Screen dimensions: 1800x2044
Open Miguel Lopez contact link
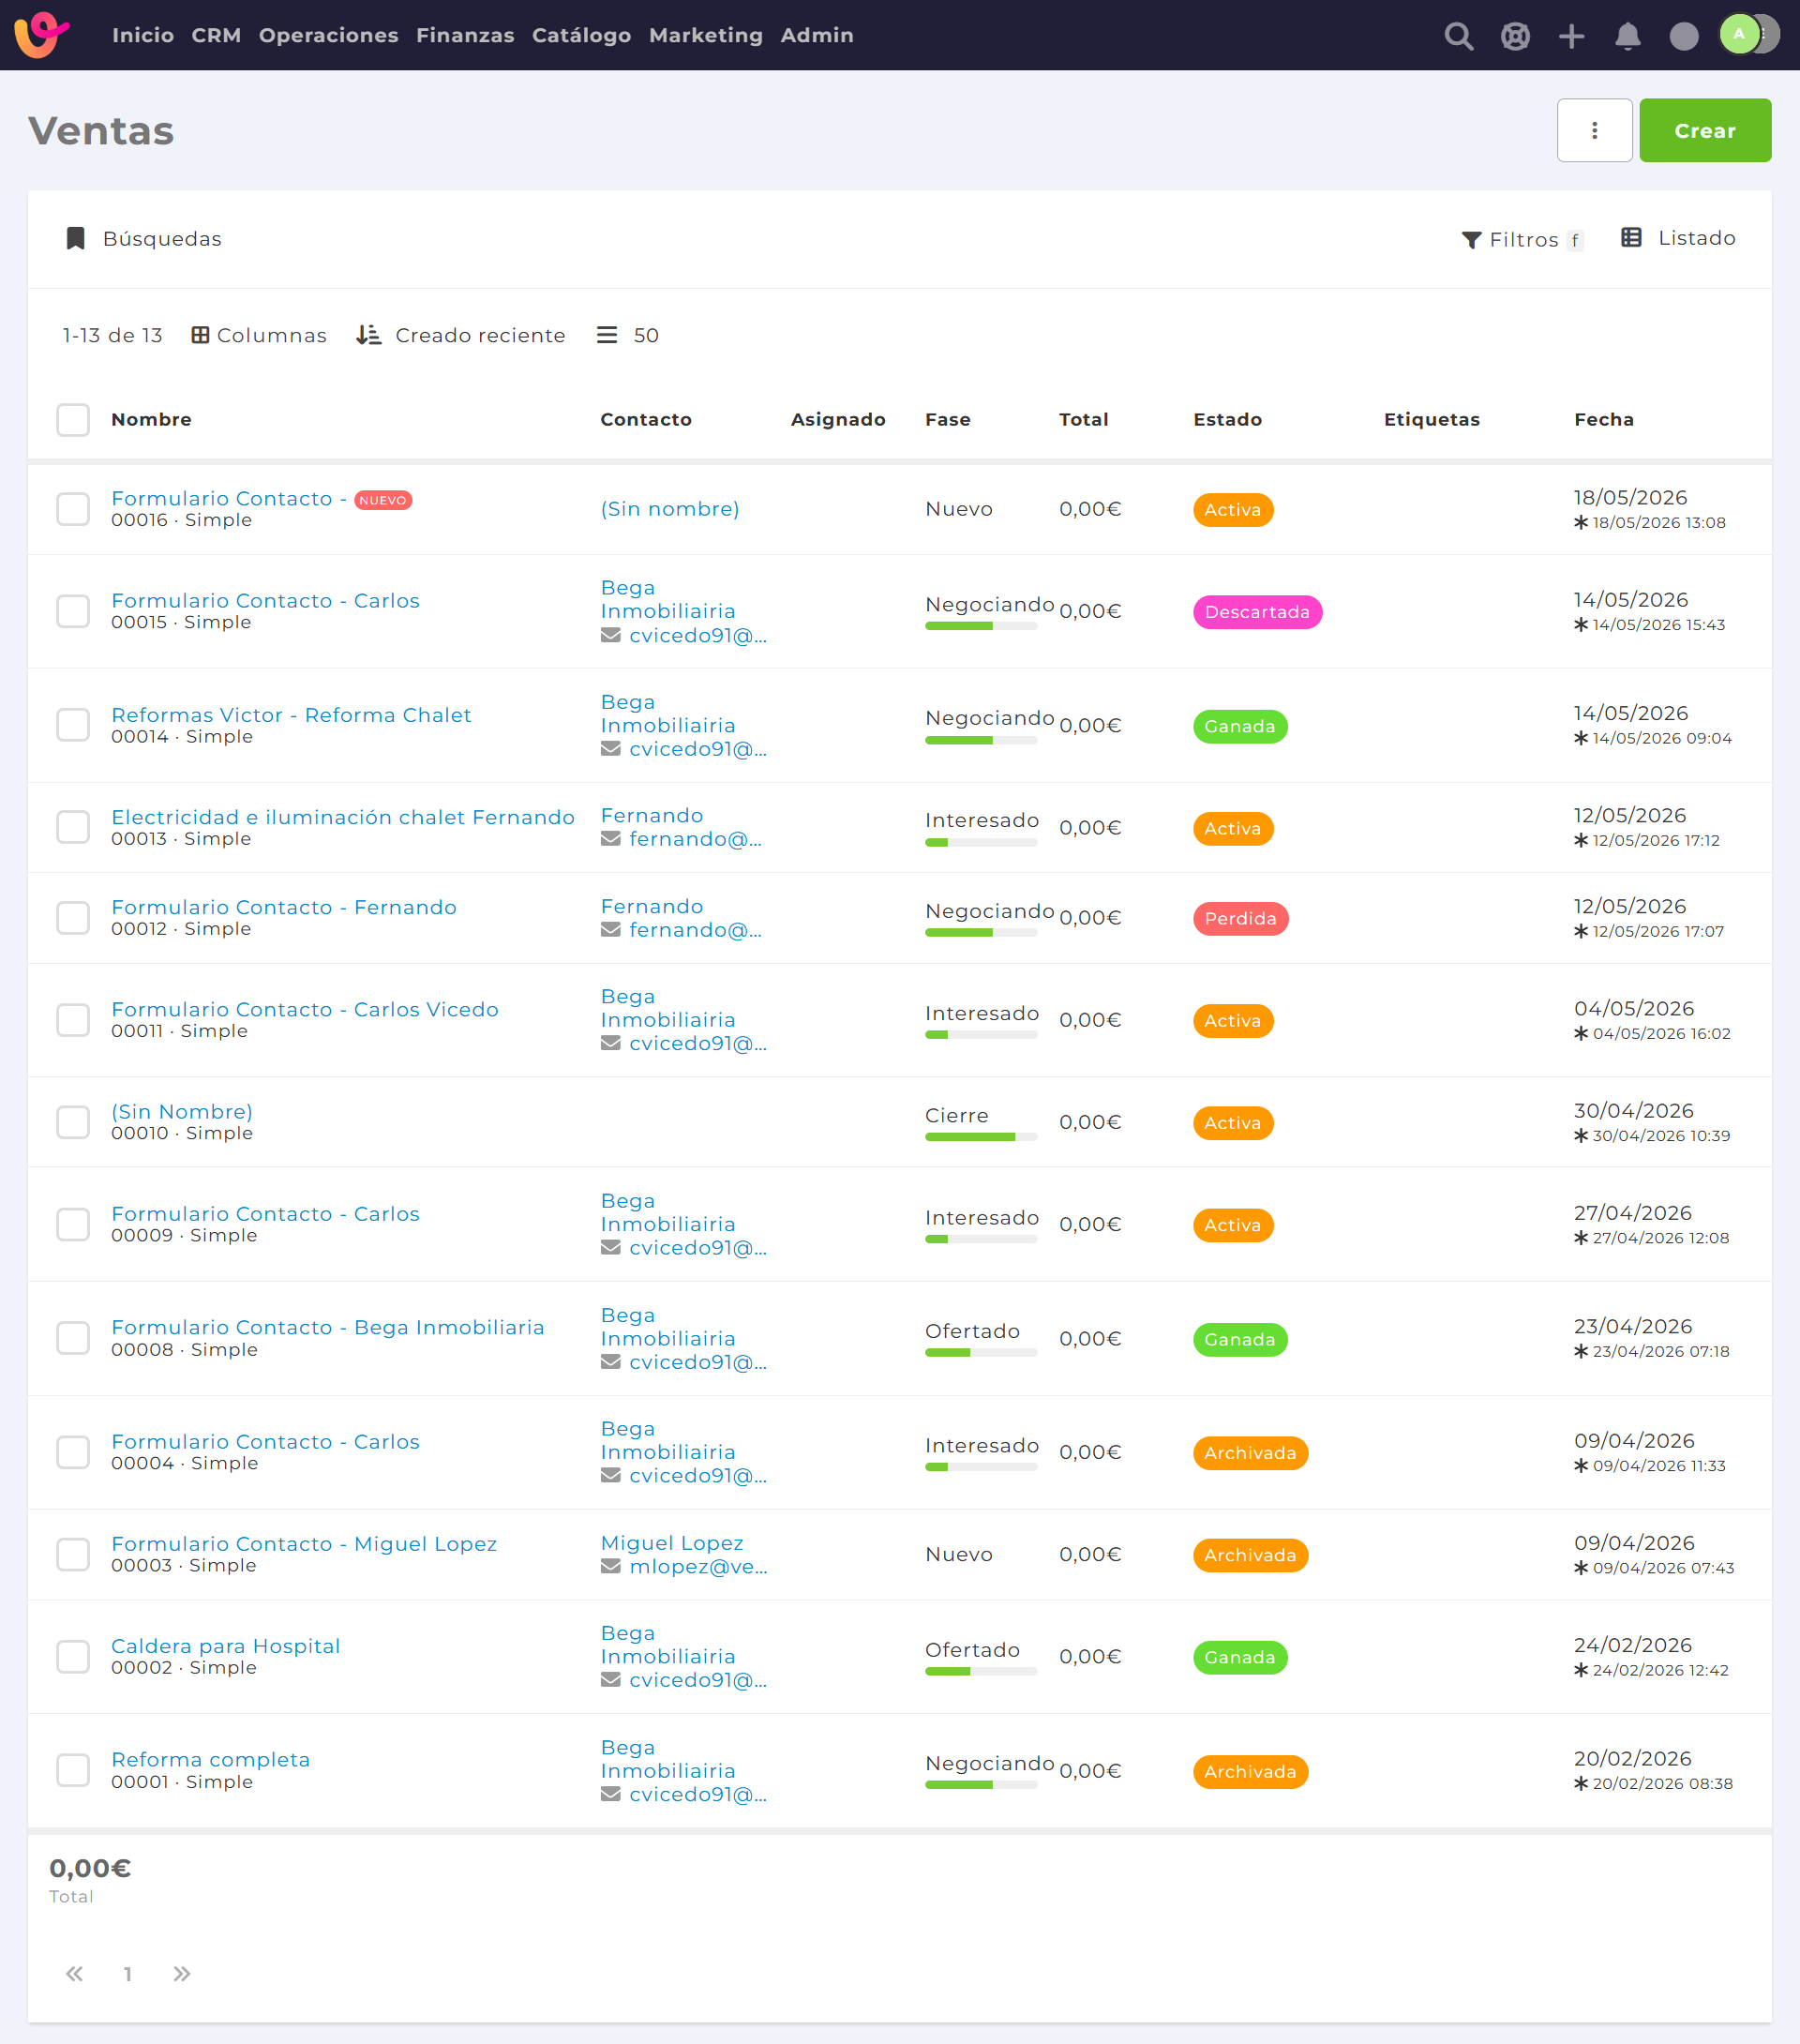(672, 1543)
